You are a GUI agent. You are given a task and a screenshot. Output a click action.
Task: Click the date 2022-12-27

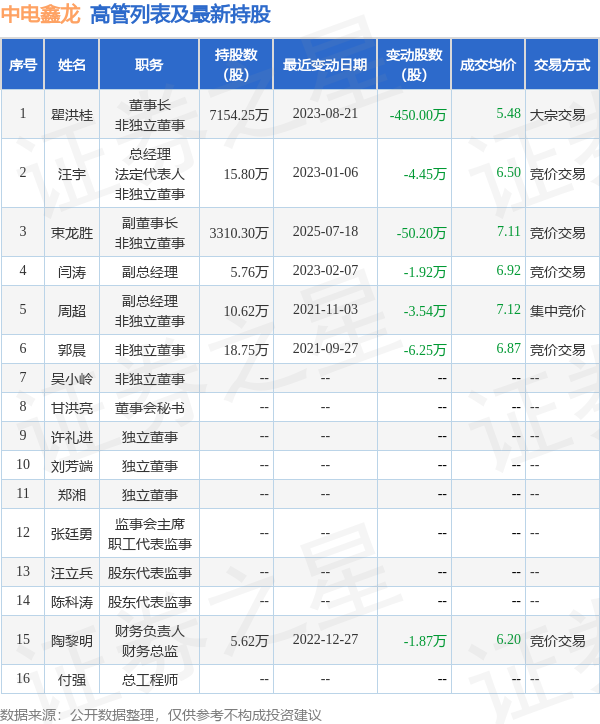(x=325, y=640)
